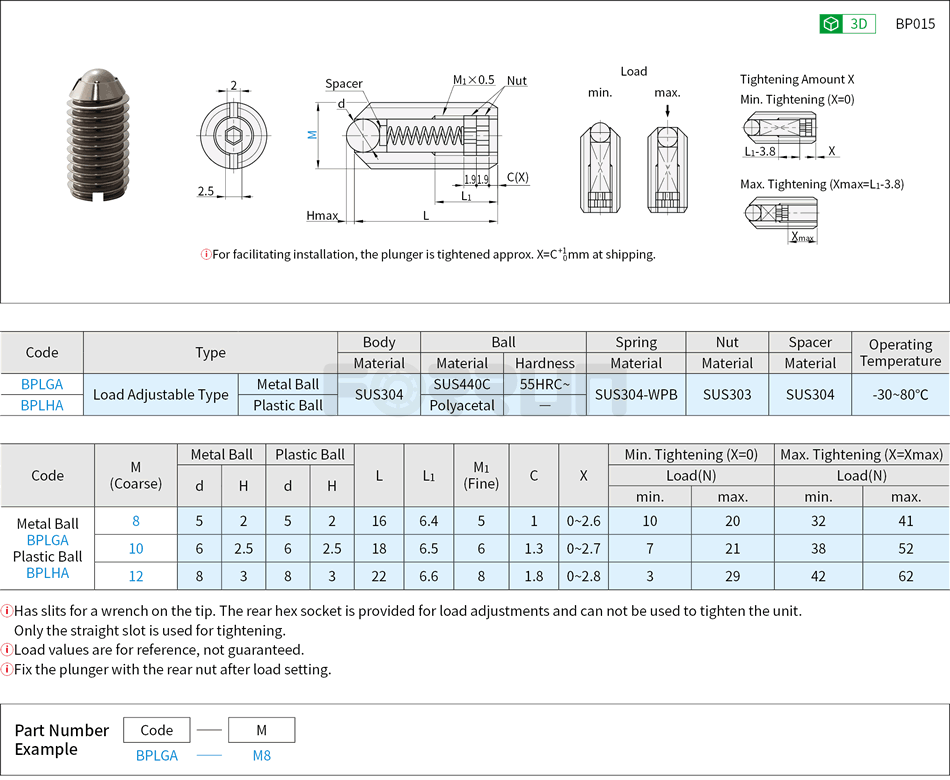Click the green cube icon
The image size is (950, 780).
tap(829, 23)
